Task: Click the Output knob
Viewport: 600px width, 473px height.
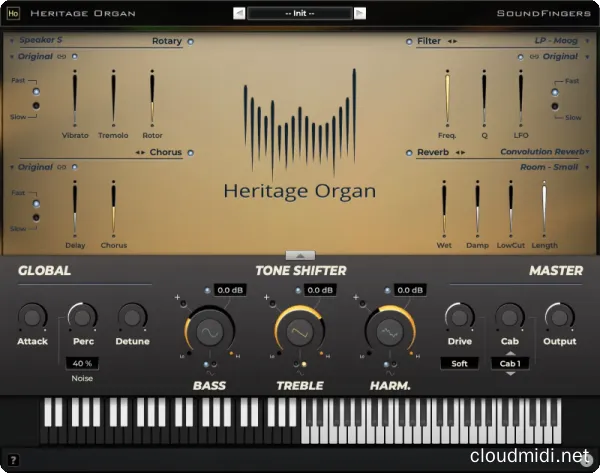Action: point(559,317)
